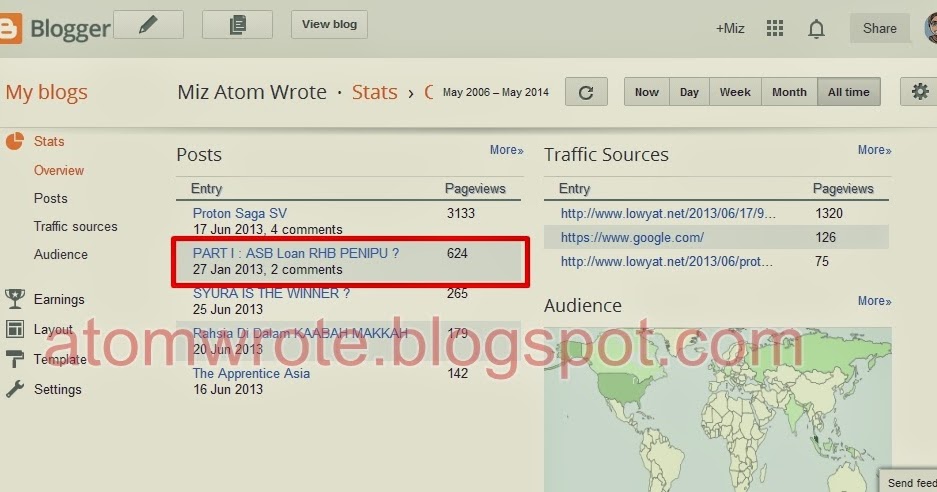Click the 265 pageviews value
Image resolution: width=937 pixels, height=492 pixels.
click(x=457, y=294)
